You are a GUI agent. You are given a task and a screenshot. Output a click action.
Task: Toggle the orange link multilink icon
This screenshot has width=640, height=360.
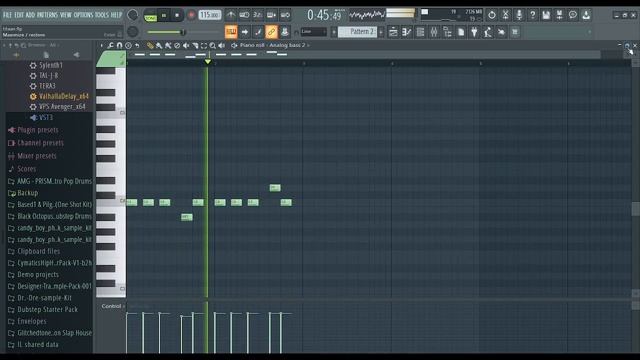click(x=271, y=31)
